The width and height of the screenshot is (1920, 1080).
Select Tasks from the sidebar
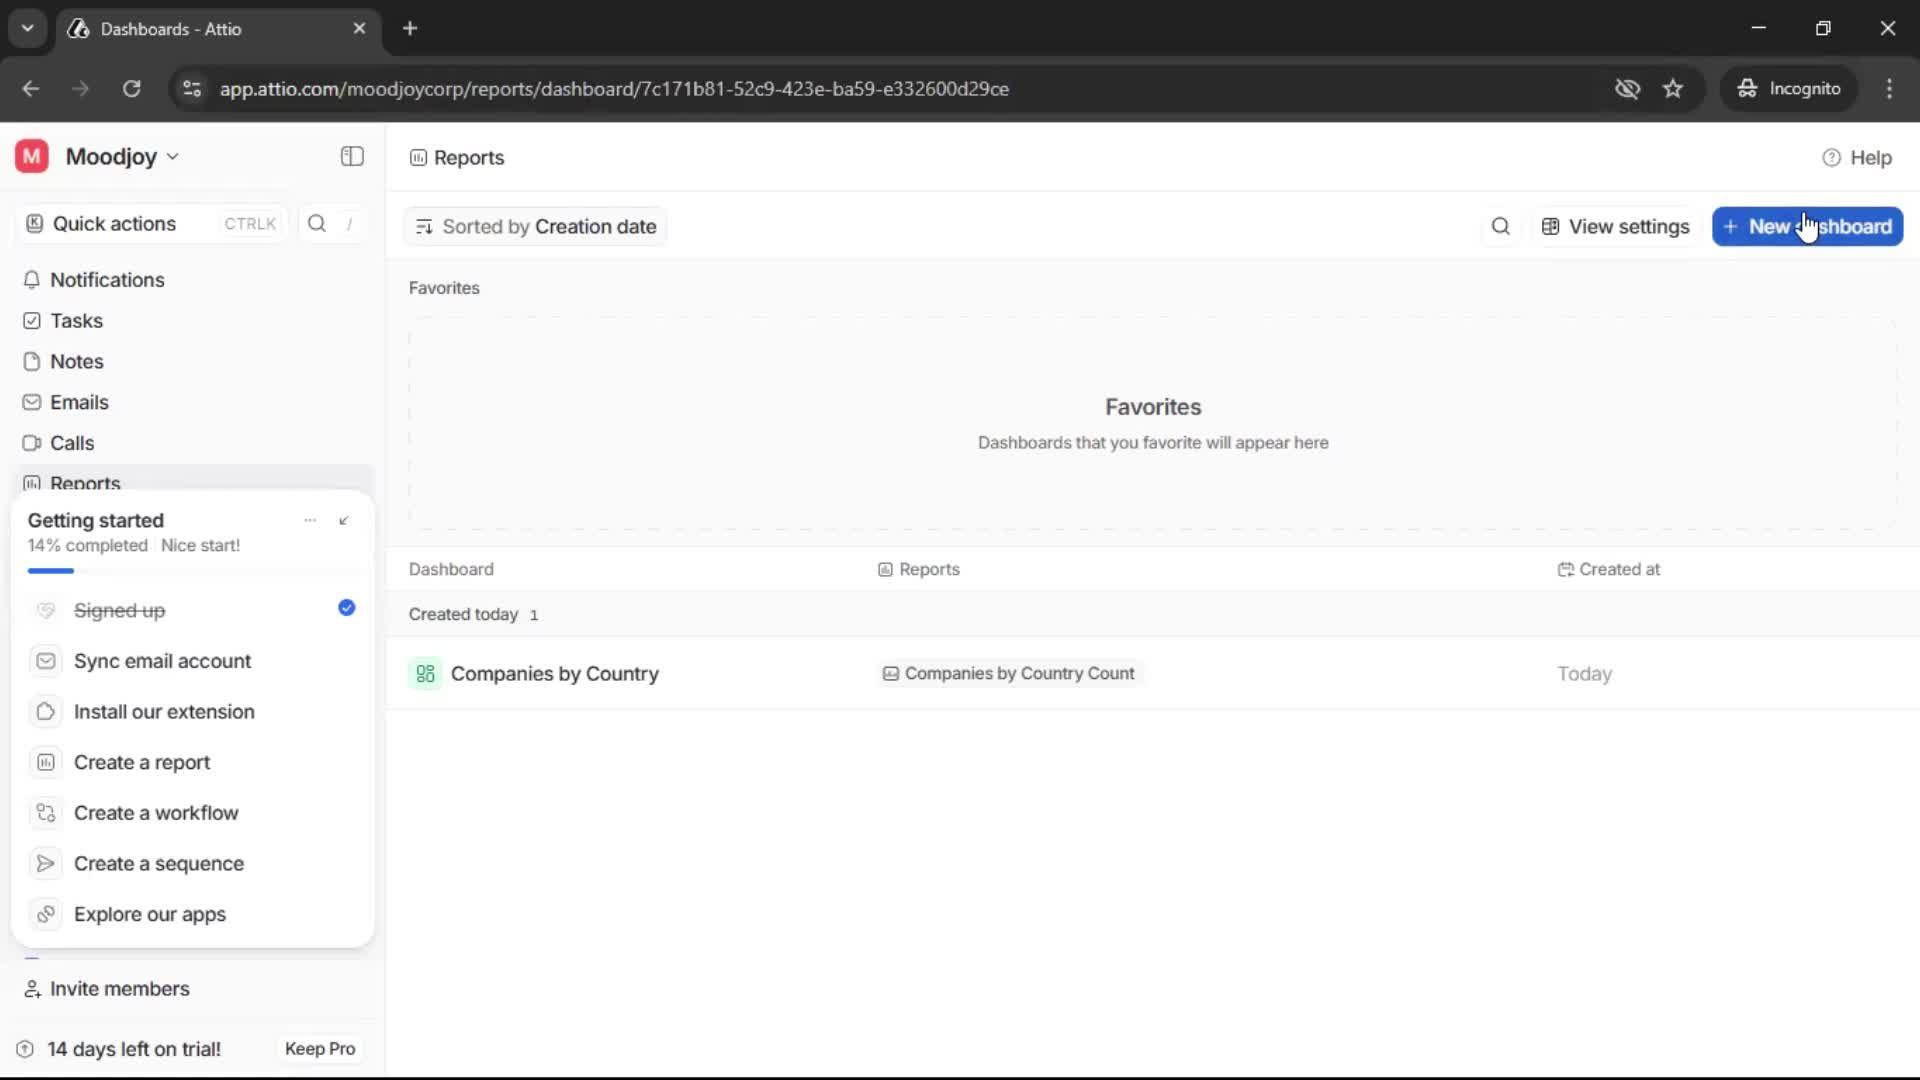75,321
